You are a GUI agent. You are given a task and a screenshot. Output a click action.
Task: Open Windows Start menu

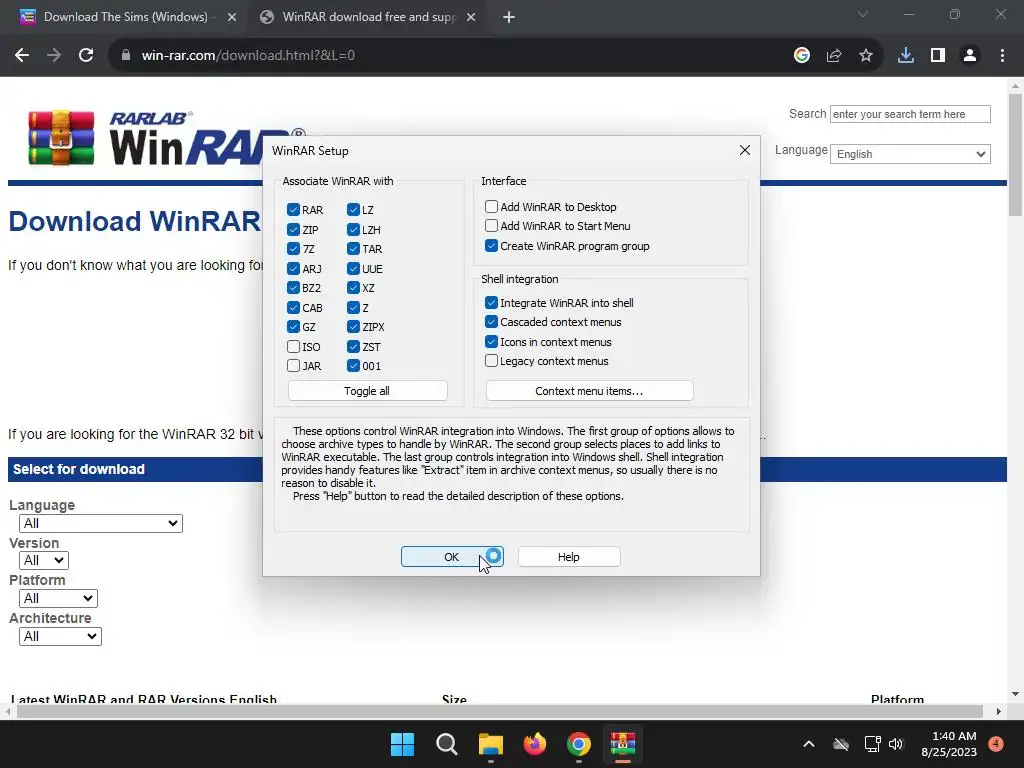pyautogui.click(x=402, y=744)
